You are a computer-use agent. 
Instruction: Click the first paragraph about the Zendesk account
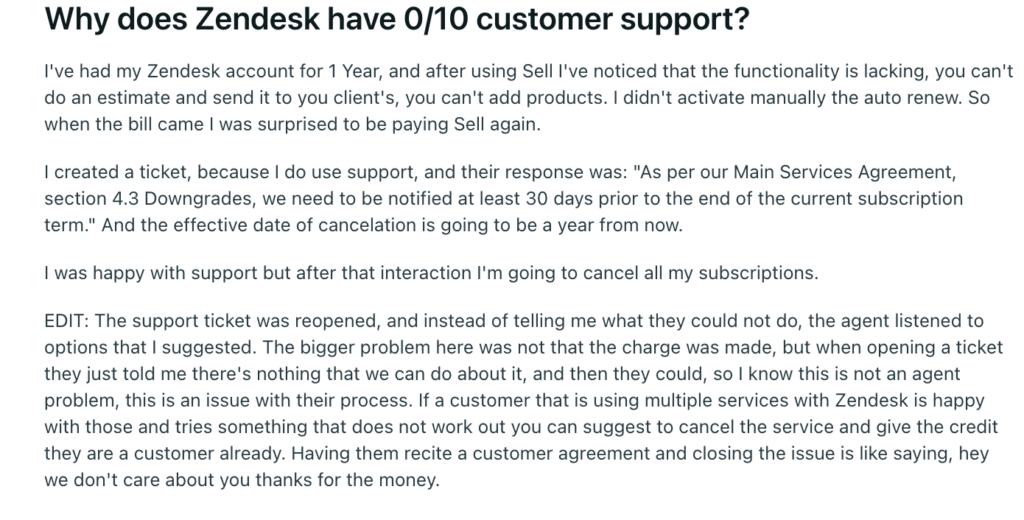pyautogui.click(x=528, y=97)
